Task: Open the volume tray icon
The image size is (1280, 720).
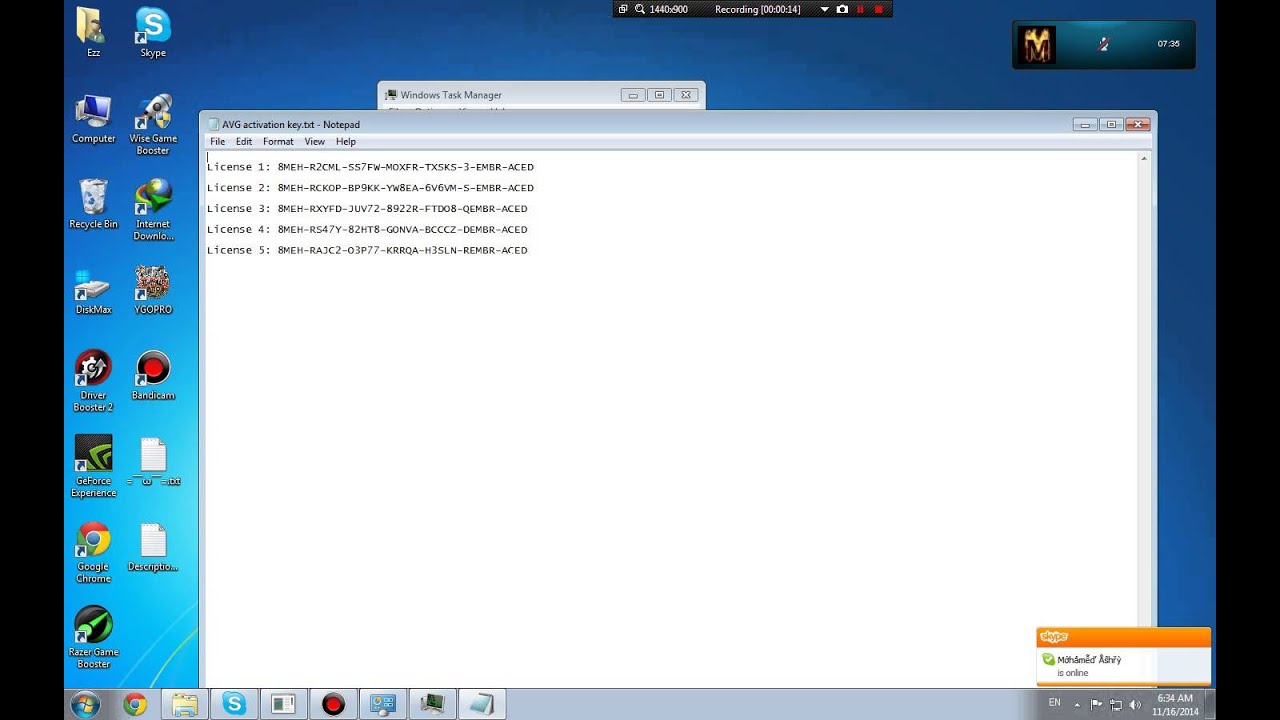Action: click(1135, 704)
